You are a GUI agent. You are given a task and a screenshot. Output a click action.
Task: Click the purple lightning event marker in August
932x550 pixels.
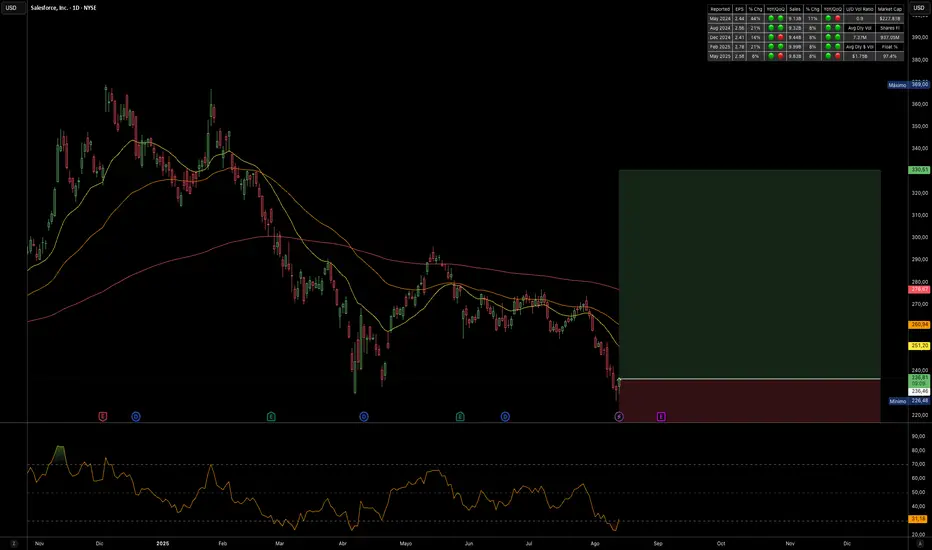click(619, 417)
